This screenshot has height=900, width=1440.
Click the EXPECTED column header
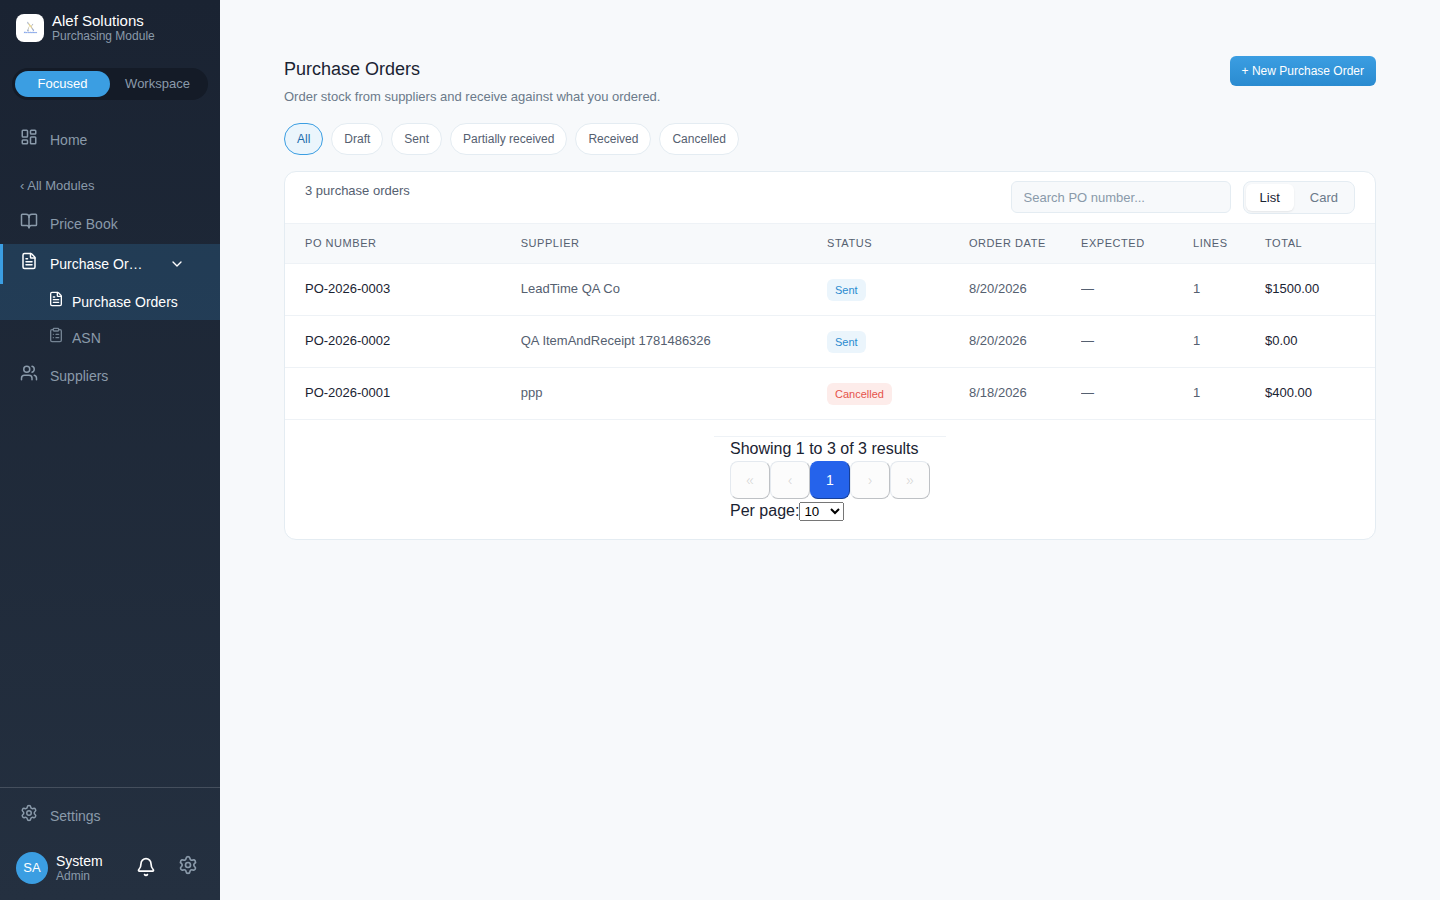pos(1112,243)
